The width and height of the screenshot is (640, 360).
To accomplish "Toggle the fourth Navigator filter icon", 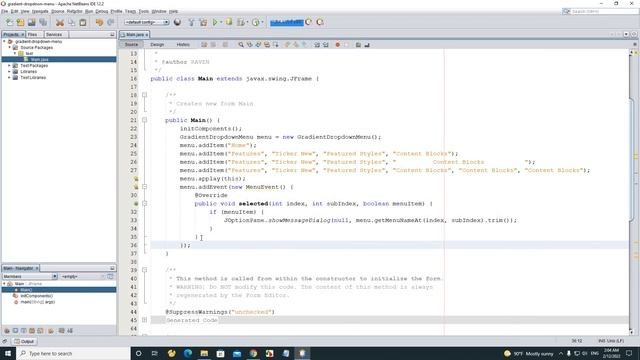I will click(32, 331).
